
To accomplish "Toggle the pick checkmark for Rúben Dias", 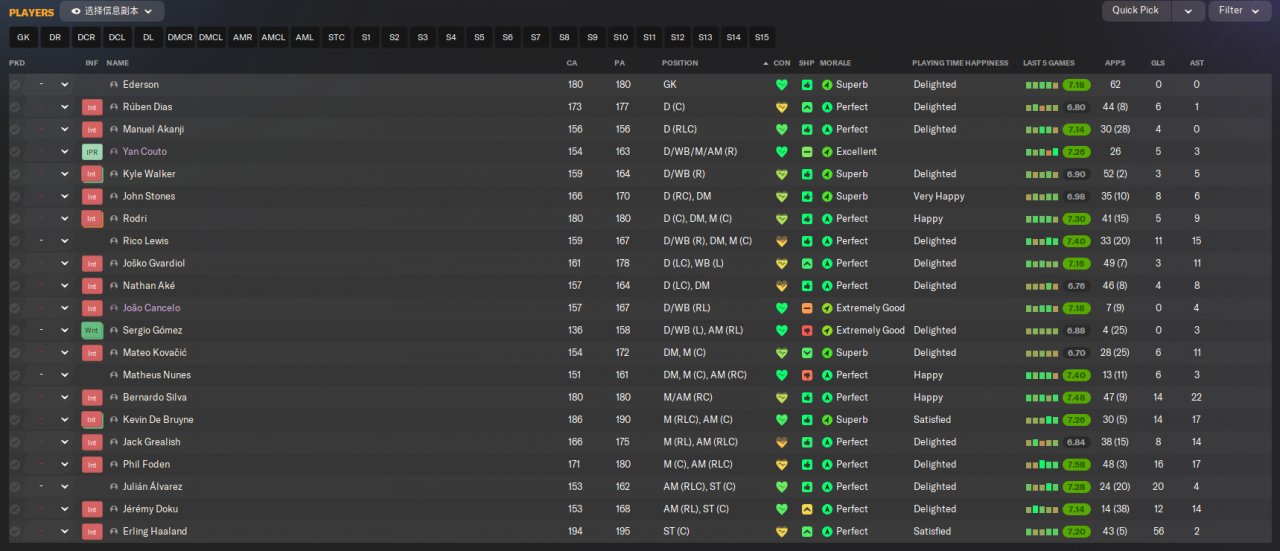I will [15, 107].
